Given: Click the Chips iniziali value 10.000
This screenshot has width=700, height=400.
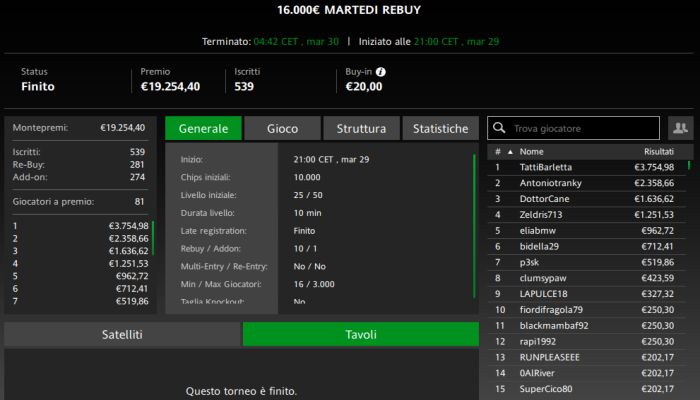Looking at the screenshot, I should (x=307, y=178).
